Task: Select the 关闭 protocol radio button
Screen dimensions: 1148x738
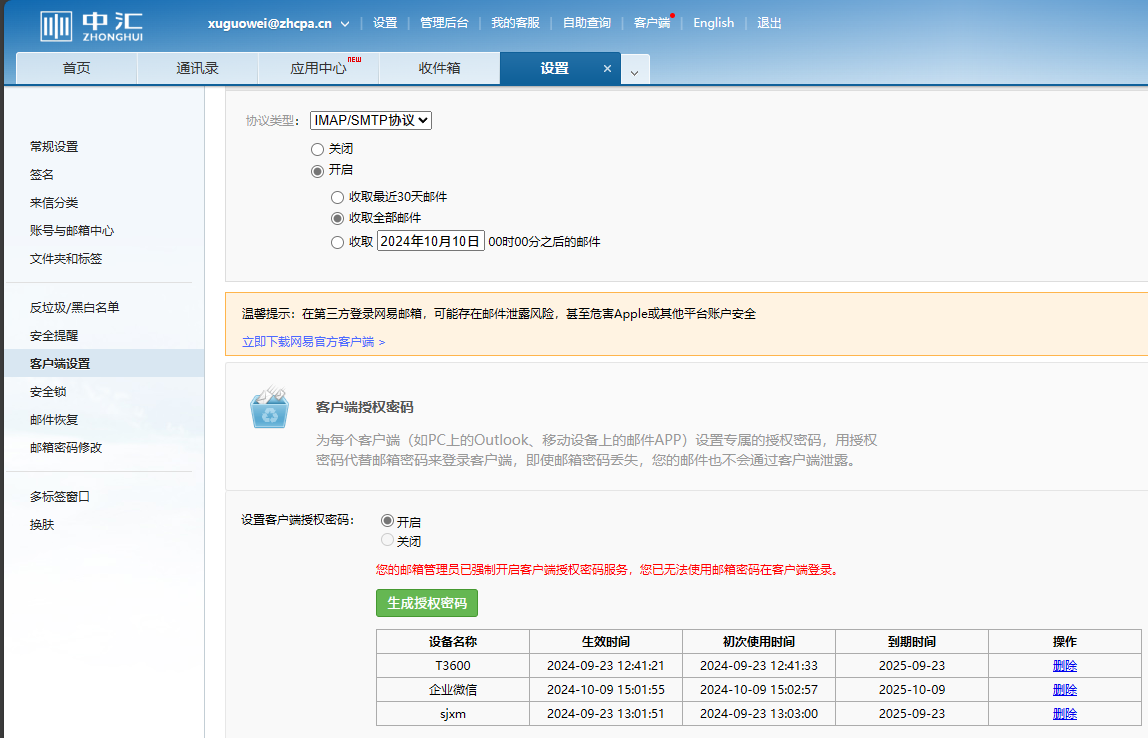Action: pyautogui.click(x=317, y=149)
